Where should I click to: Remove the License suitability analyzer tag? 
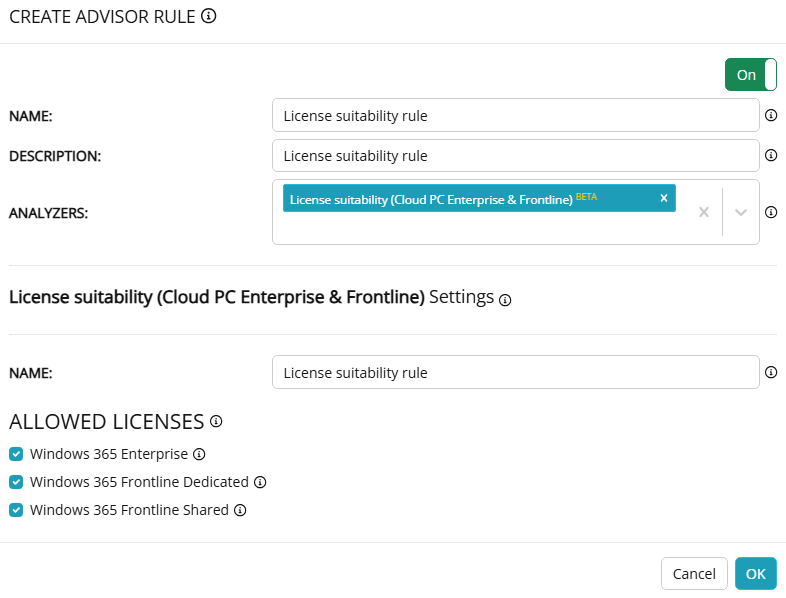click(x=664, y=198)
